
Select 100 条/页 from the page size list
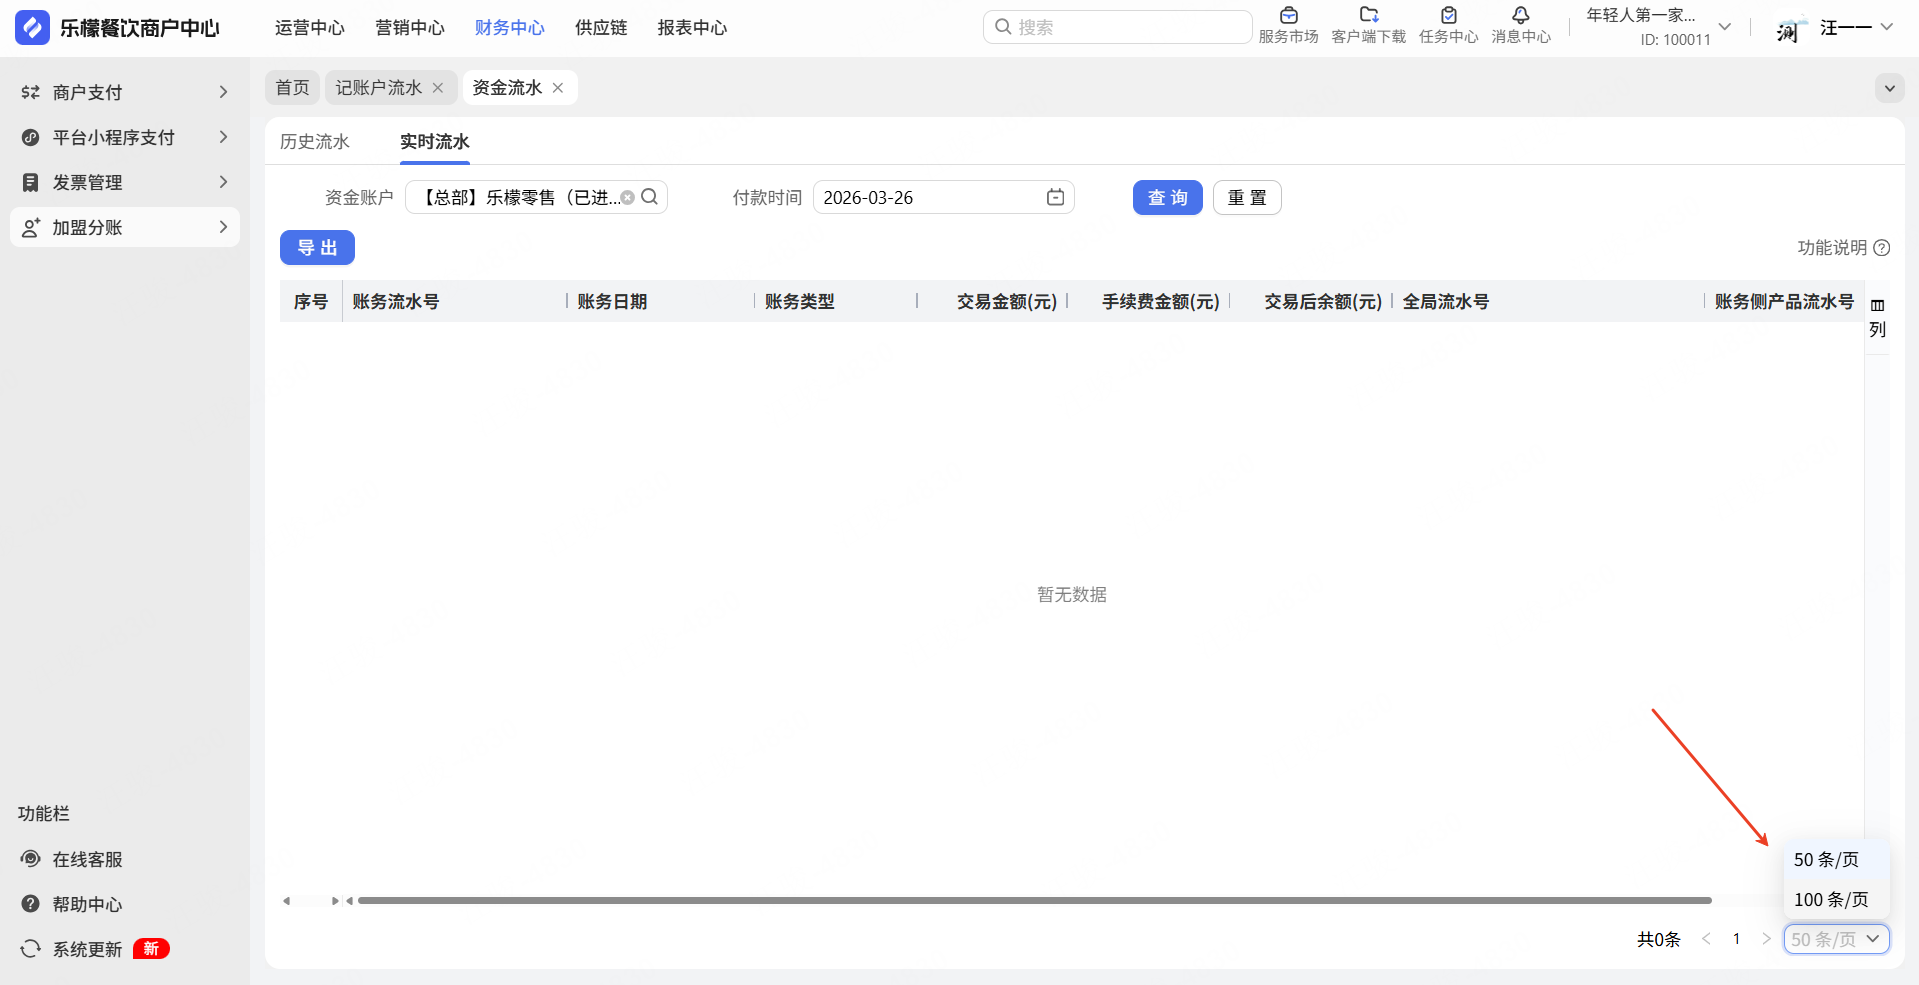click(1830, 899)
